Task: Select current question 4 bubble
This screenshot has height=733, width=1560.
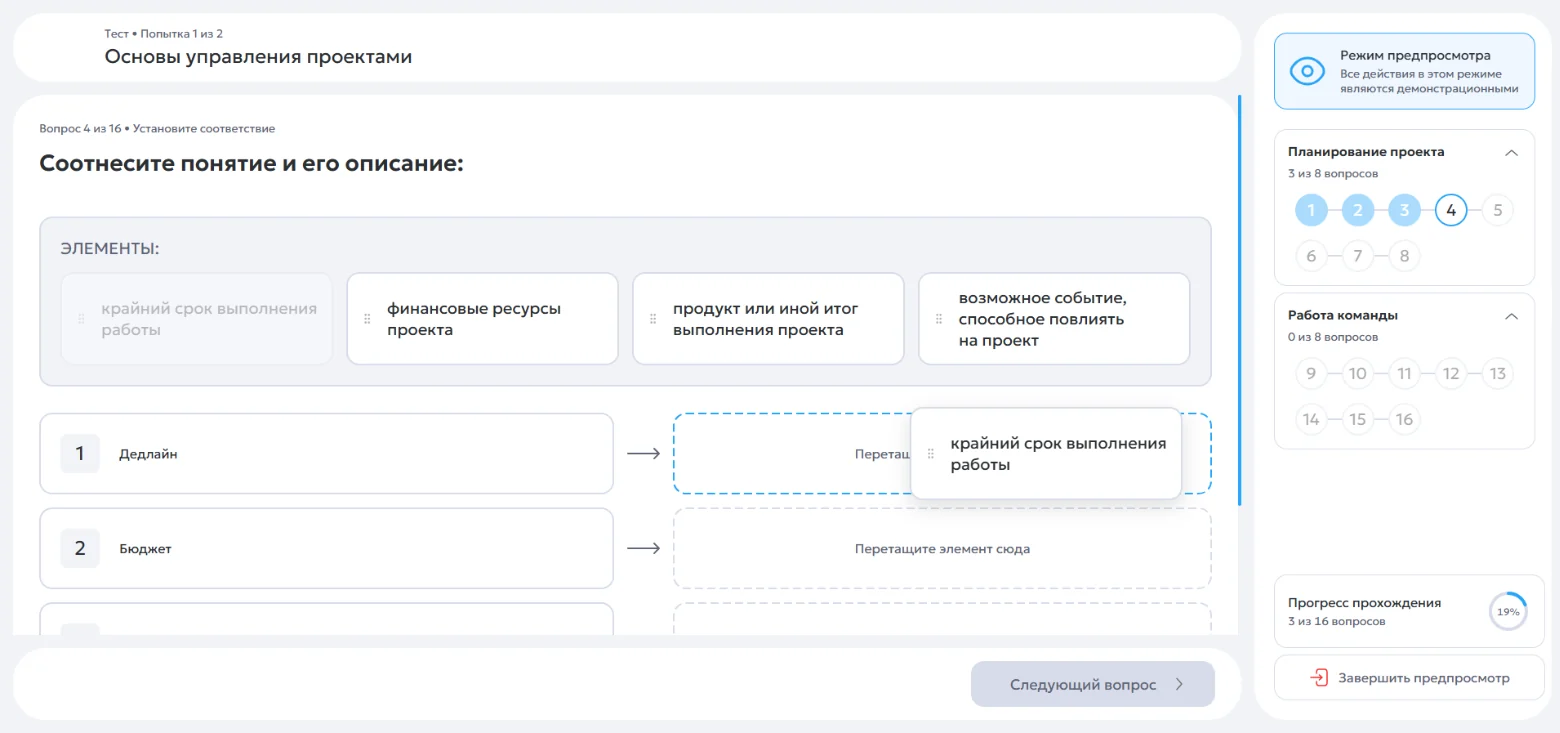Action: [1451, 210]
